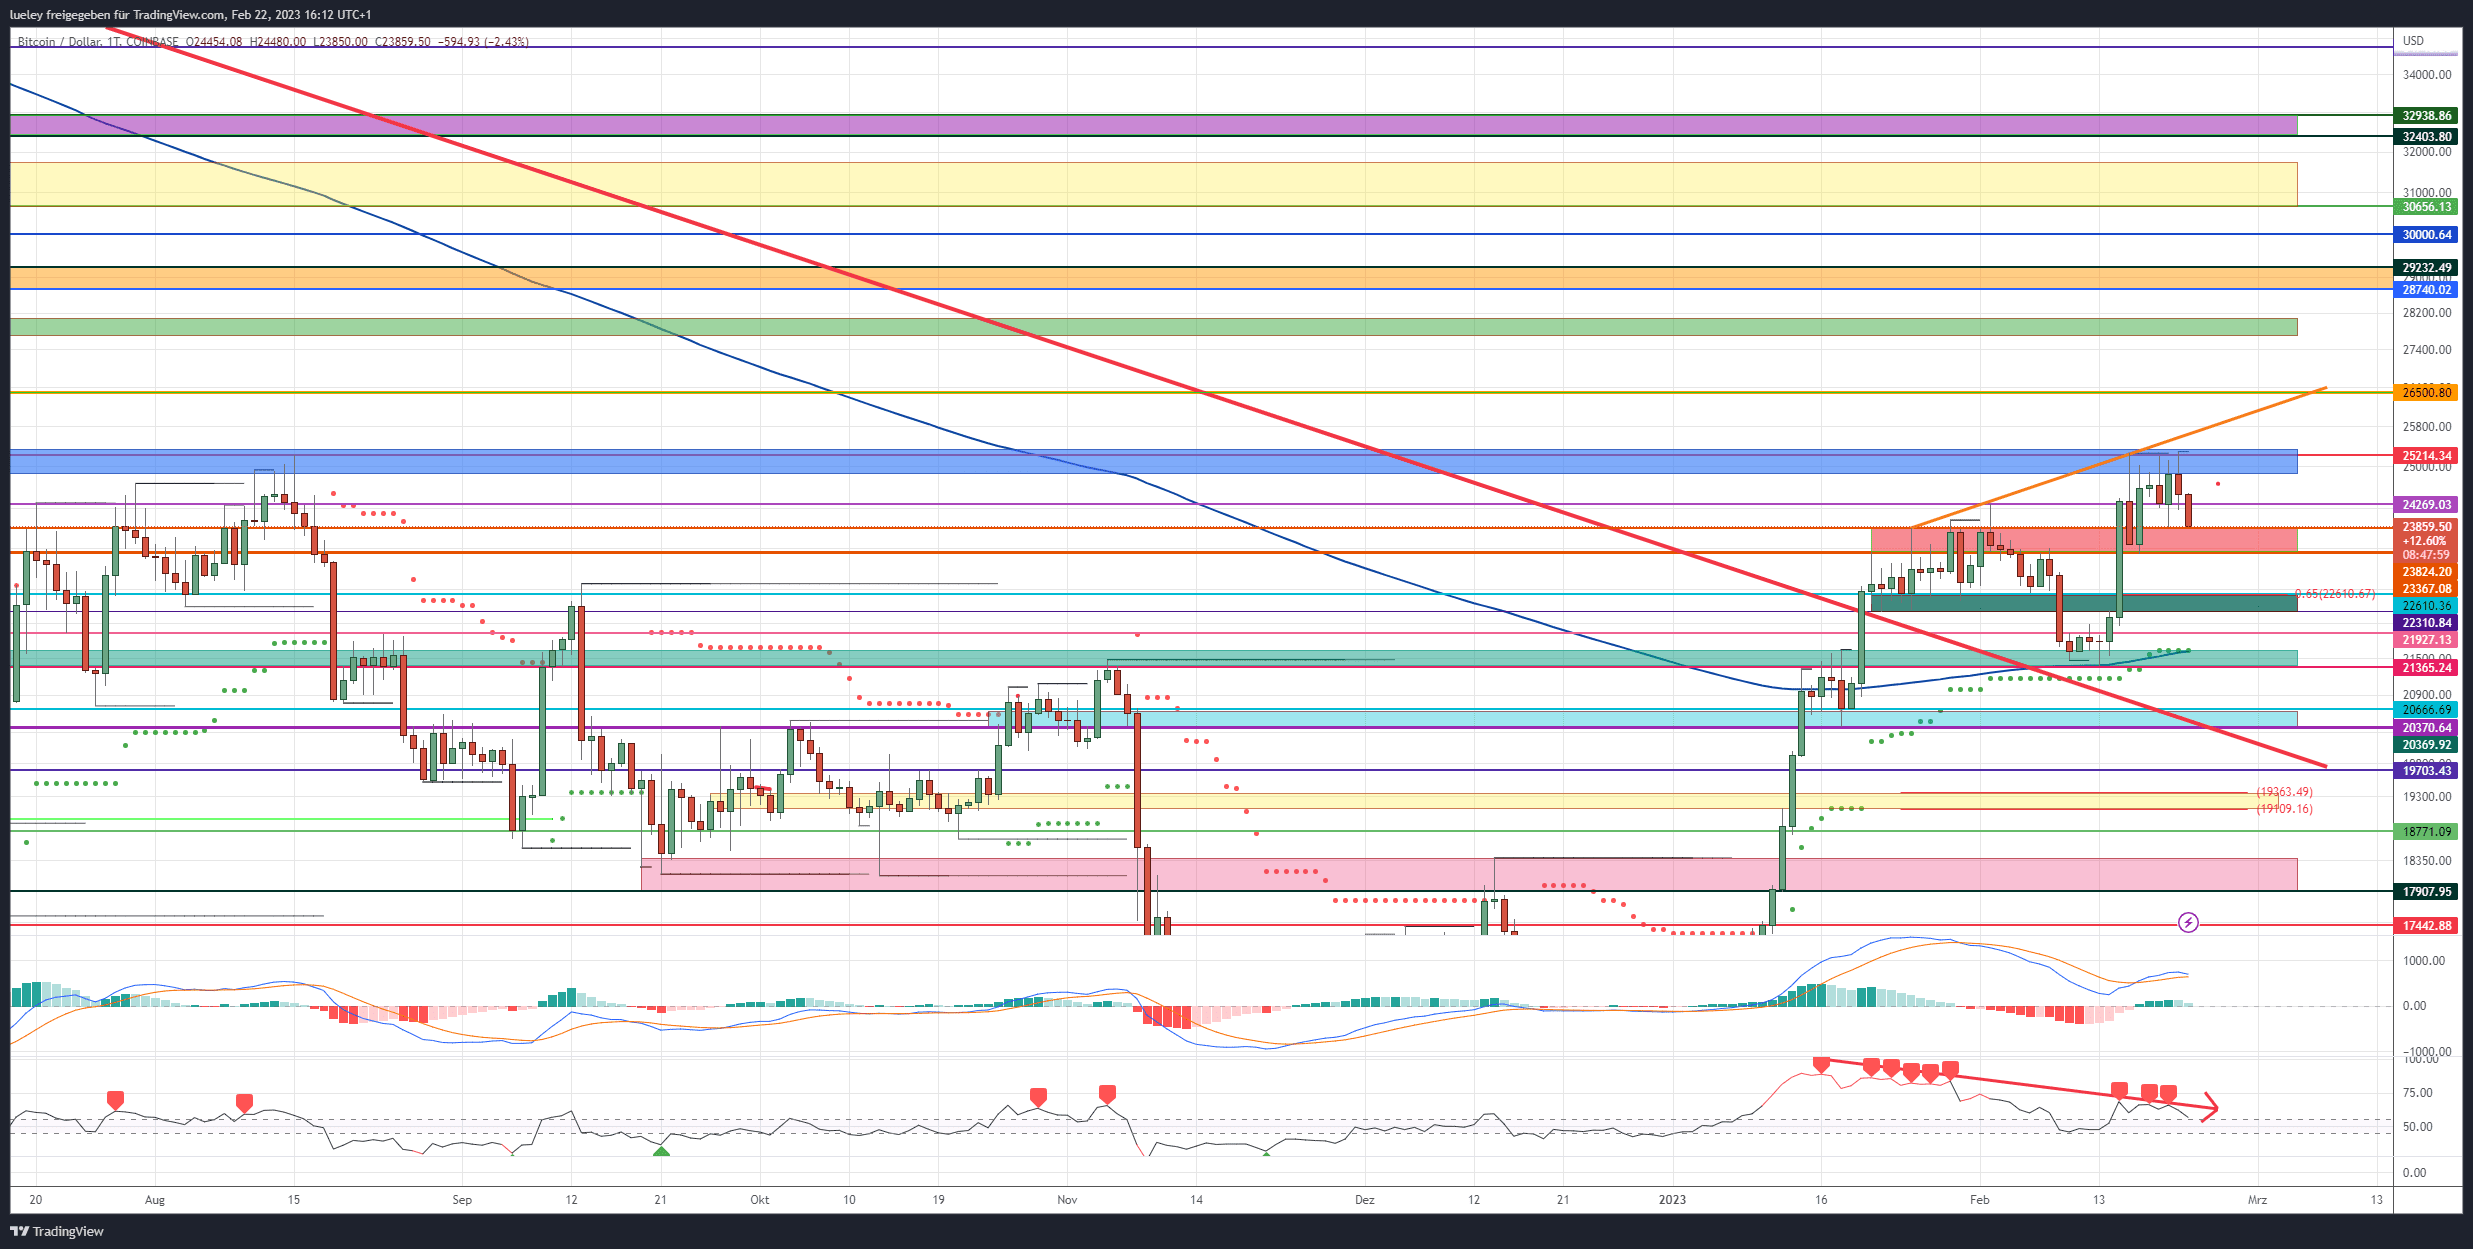Select the 26500.80 orange price label

pos(2426,393)
